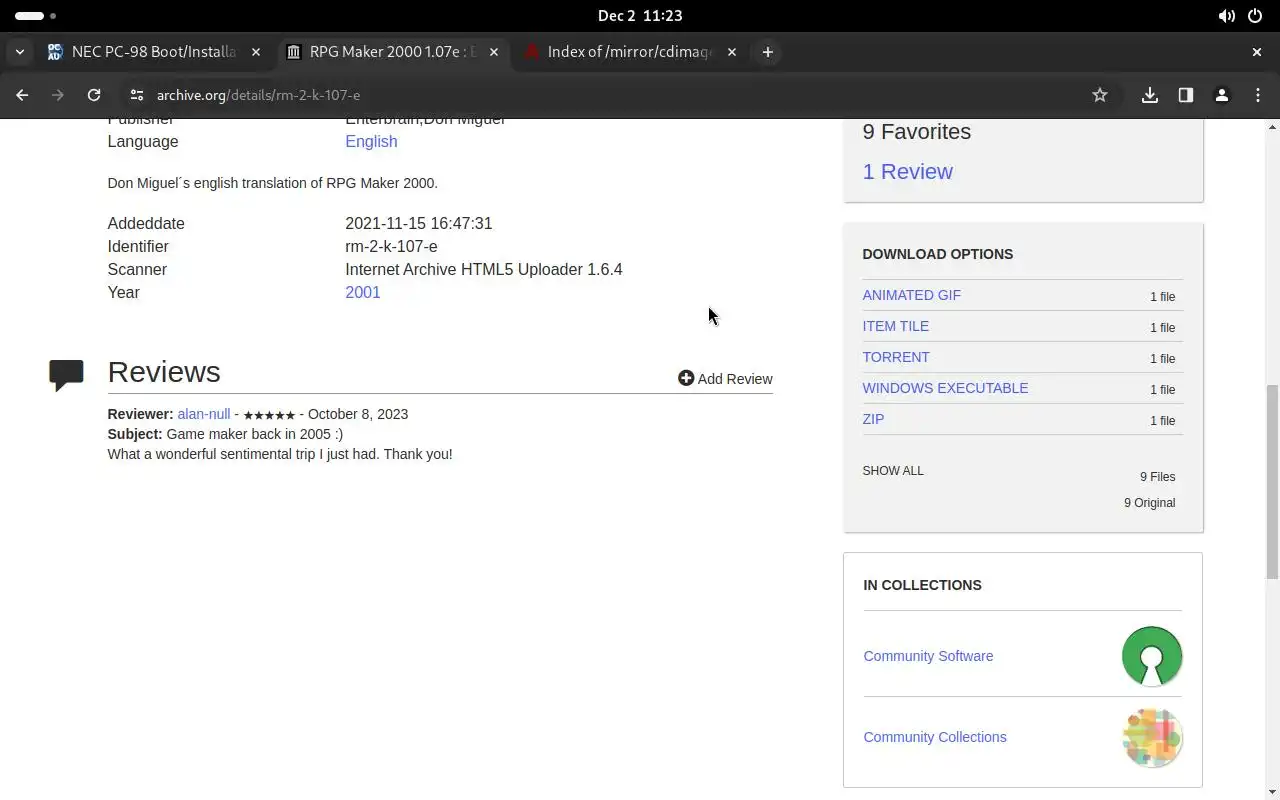Click the Internet Archive HTML5 Uploader text
The width and height of the screenshot is (1280, 800).
[x=483, y=269]
